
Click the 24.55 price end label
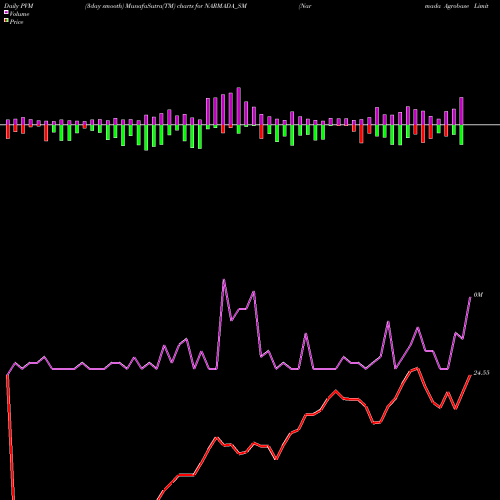pos(481,373)
